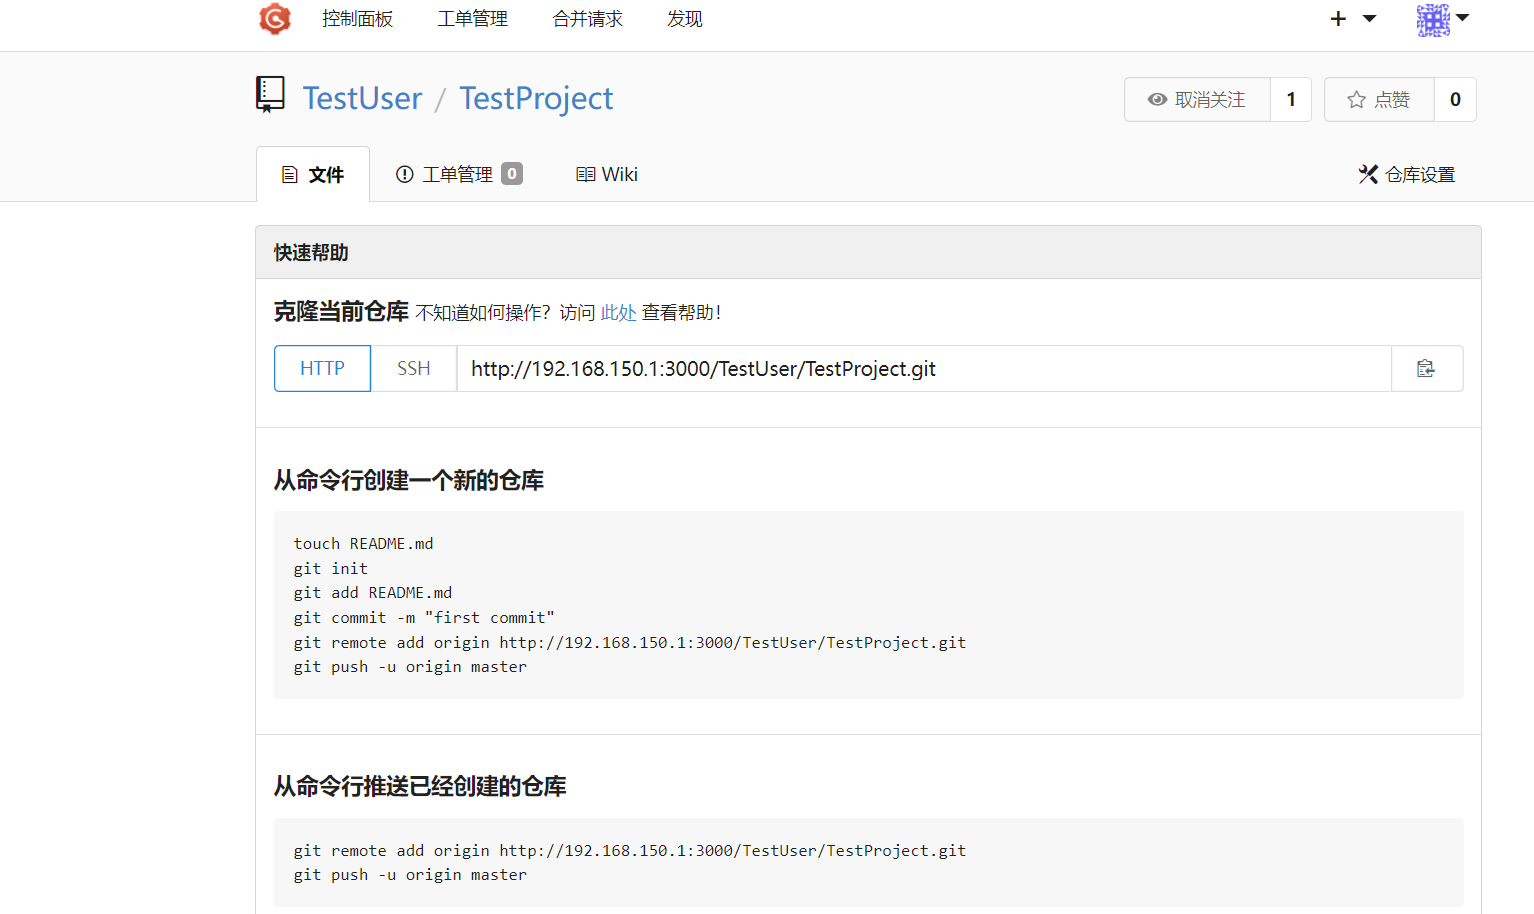Click the clone URL input field
The height and width of the screenshot is (914, 1534).
click(x=924, y=369)
